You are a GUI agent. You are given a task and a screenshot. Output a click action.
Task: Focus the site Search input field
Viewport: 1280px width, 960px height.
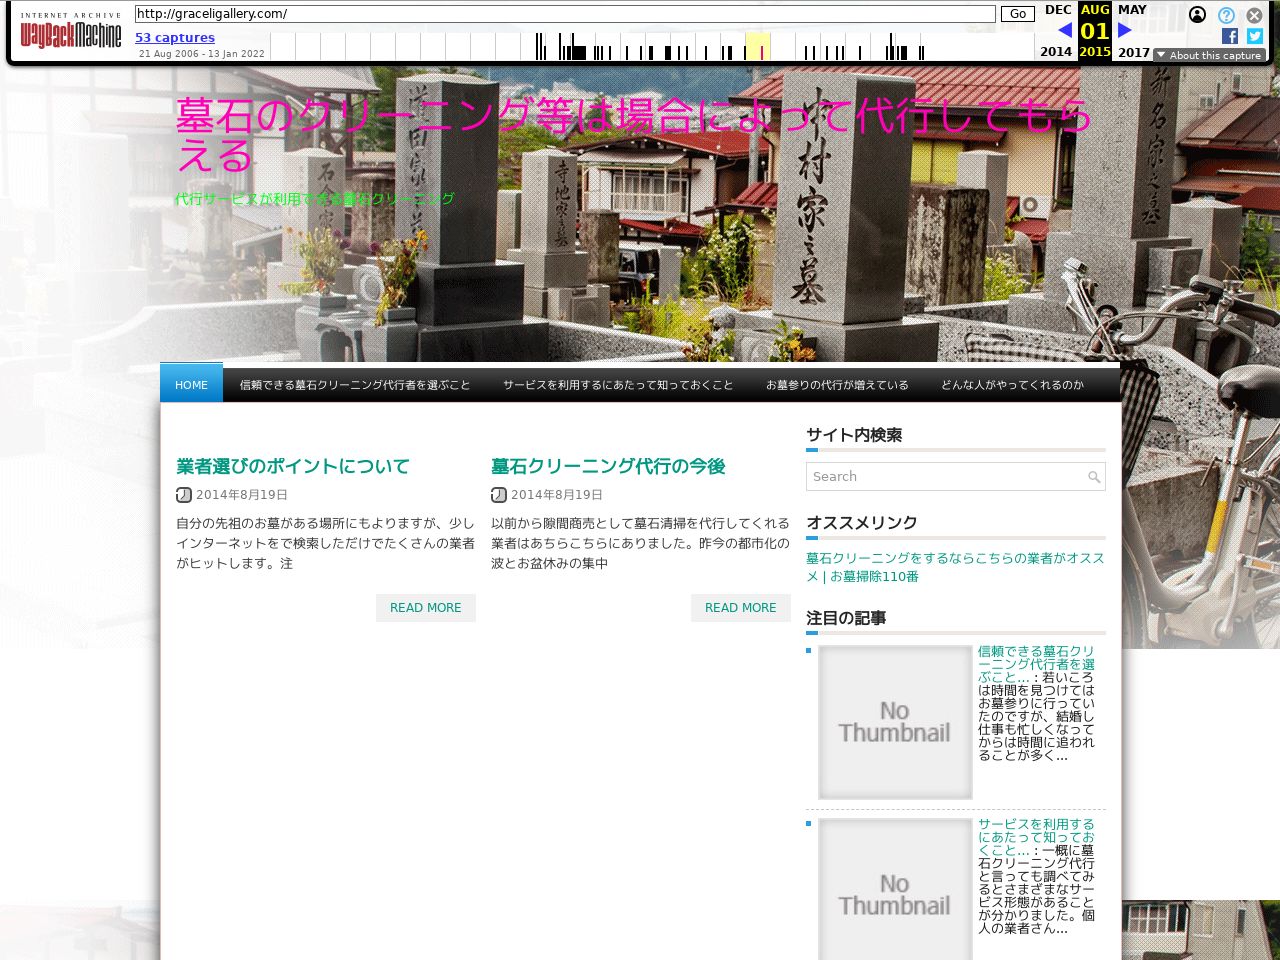[x=945, y=477]
